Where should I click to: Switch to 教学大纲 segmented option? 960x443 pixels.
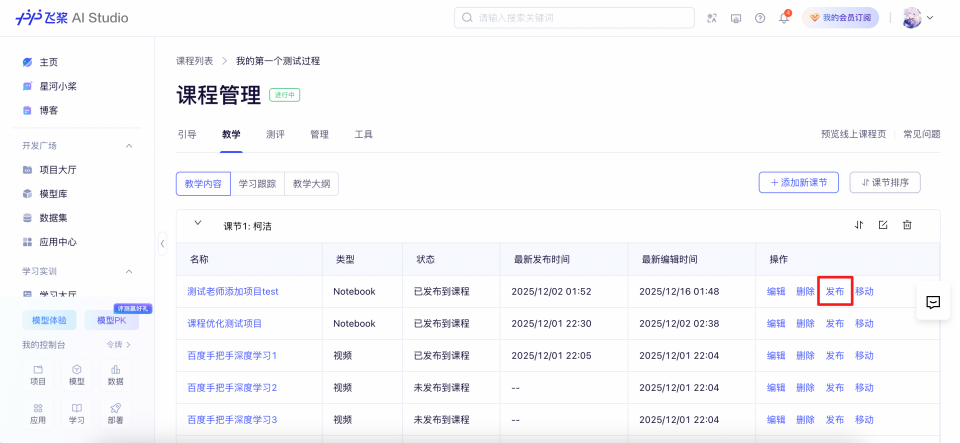(311, 183)
